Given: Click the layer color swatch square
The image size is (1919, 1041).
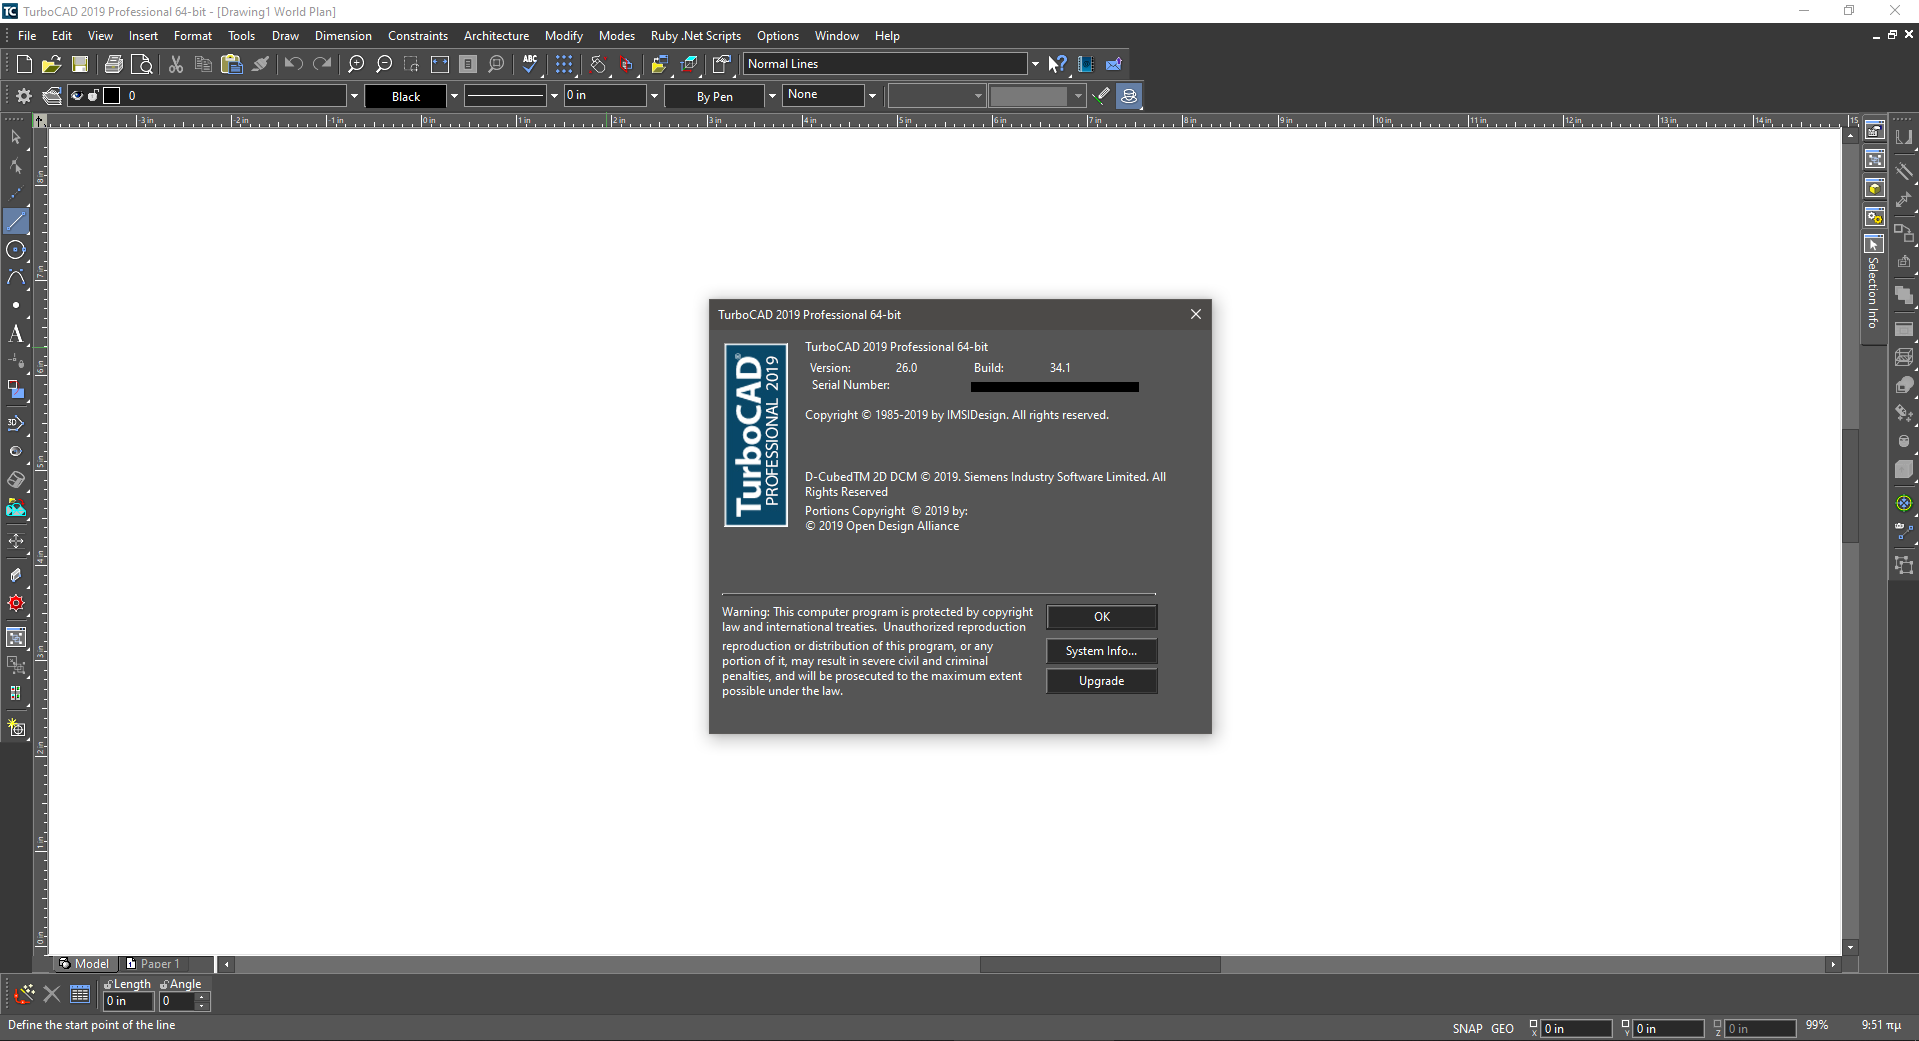Looking at the screenshot, I should pos(112,96).
